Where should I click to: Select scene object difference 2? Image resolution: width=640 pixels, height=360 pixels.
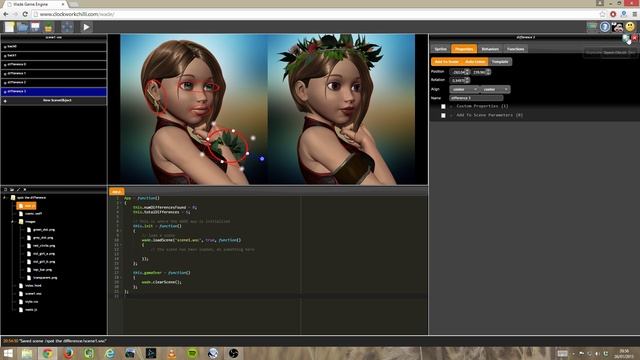coord(53,82)
